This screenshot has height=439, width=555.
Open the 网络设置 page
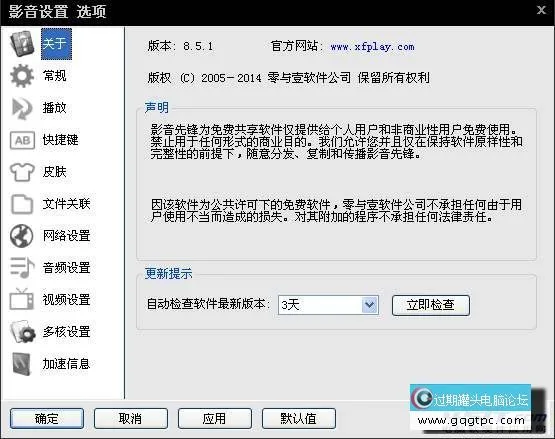click(67, 236)
